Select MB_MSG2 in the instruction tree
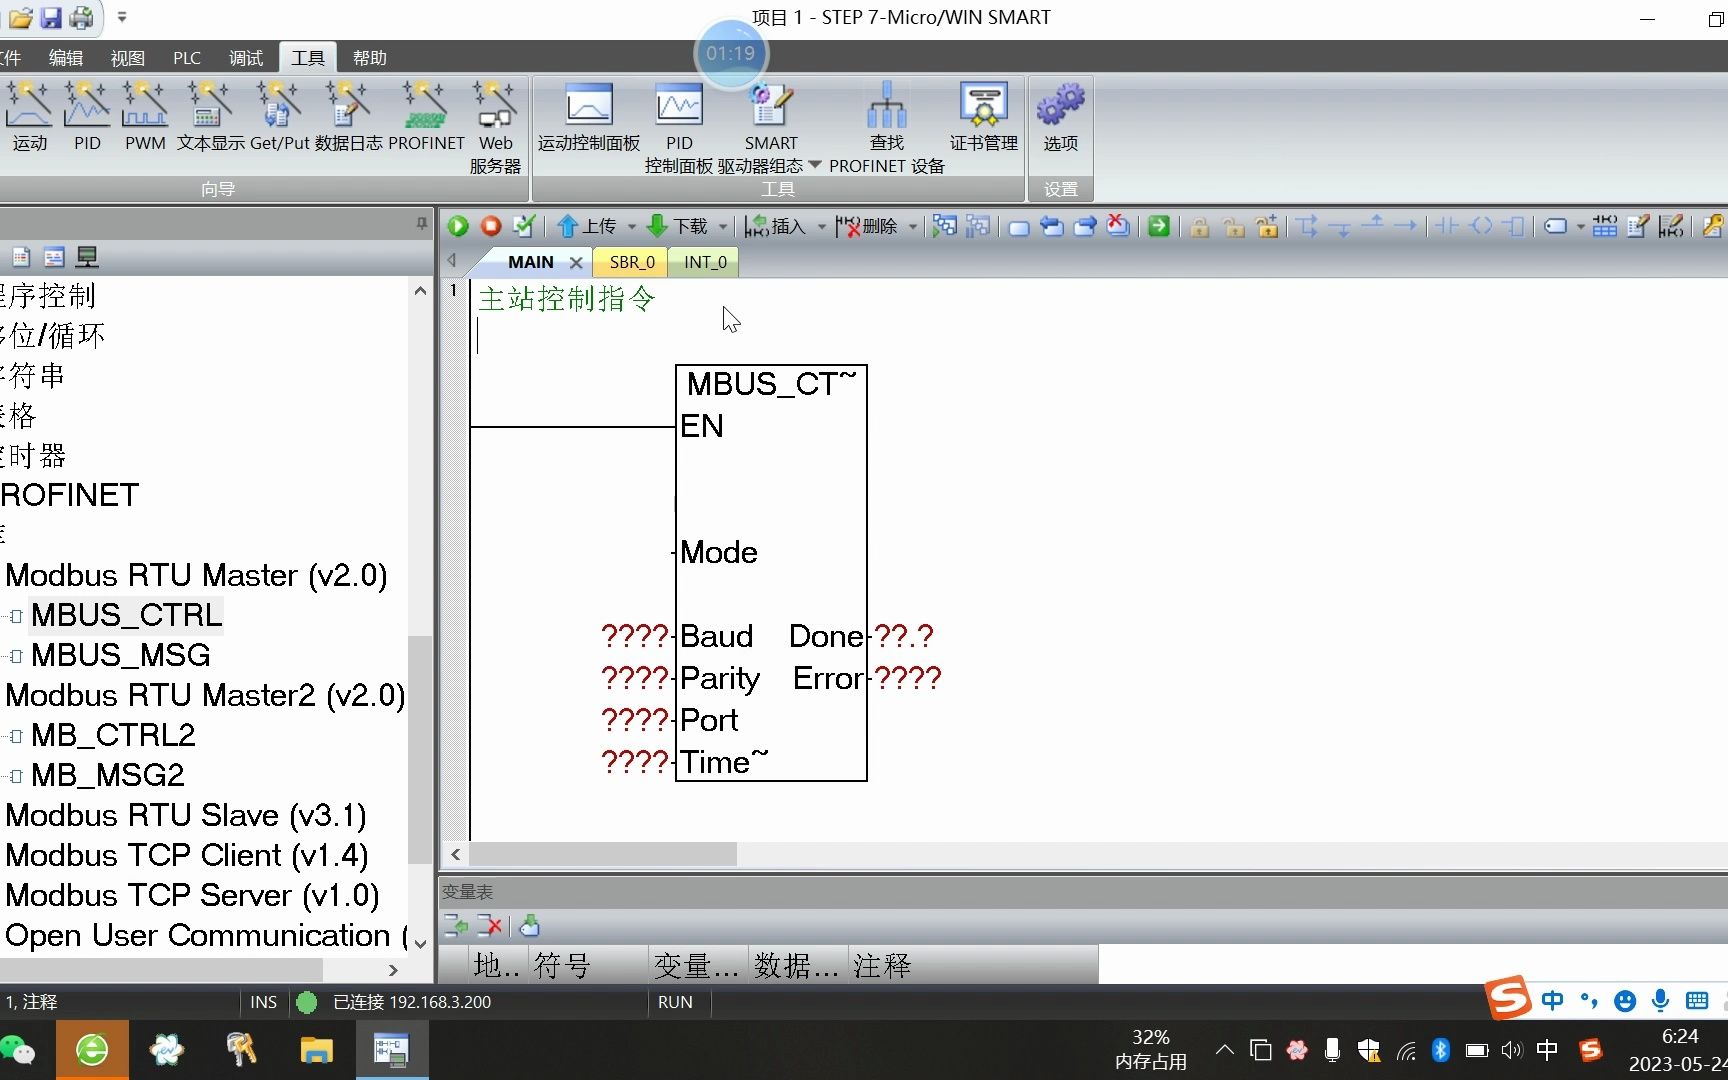Screen dimensions: 1728x1080 [x=107, y=775]
